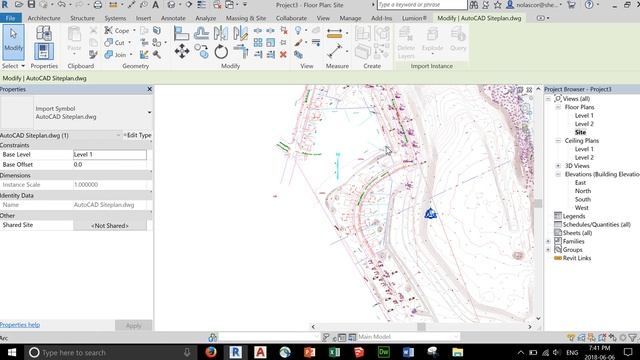The image size is (640, 360).
Task: Click Print in quick access toolbar
Action: [98, 5]
